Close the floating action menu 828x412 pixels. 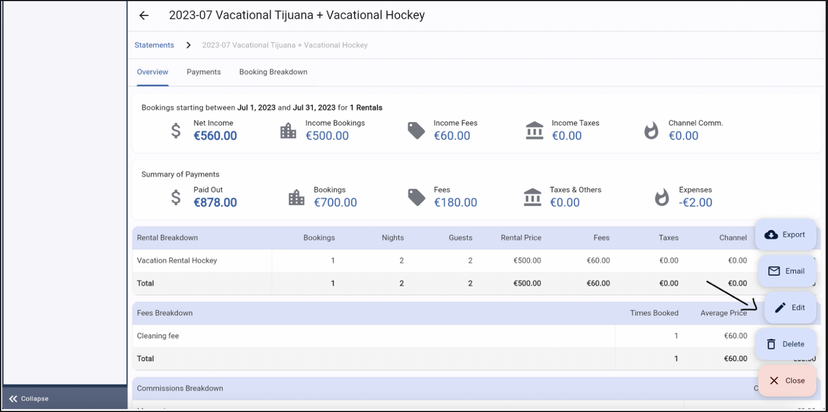[787, 381]
